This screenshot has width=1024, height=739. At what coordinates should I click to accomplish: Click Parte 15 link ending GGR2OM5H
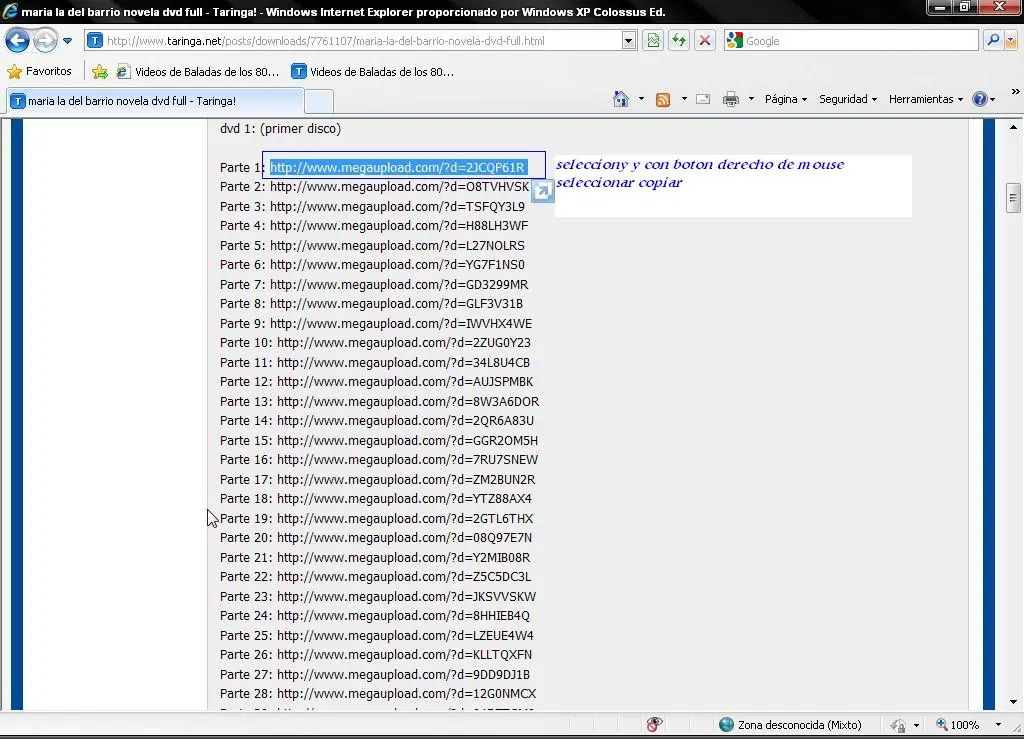click(x=408, y=441)
